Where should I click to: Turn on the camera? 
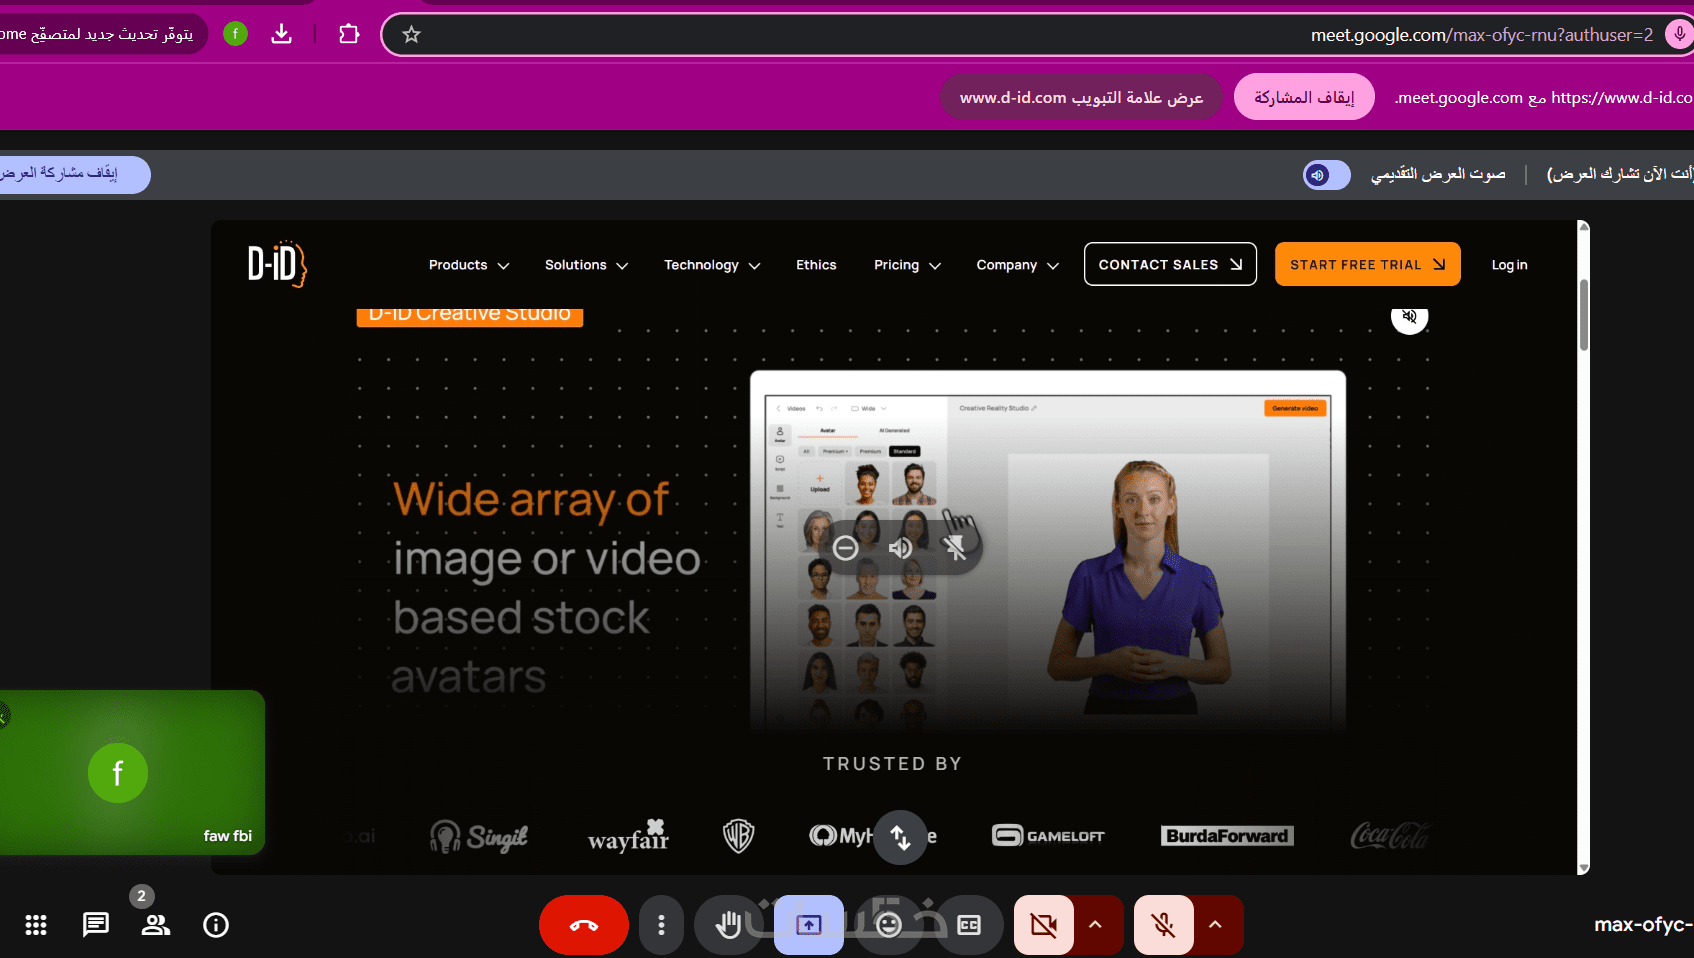pos(1044,925)
